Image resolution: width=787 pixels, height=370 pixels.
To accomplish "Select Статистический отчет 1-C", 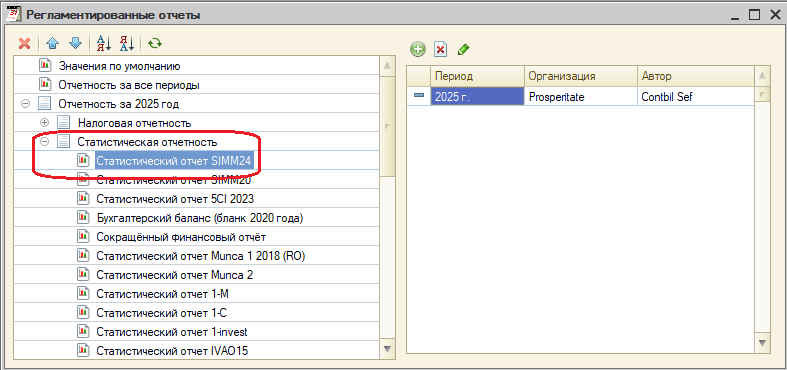I will [x=162, y=313].
